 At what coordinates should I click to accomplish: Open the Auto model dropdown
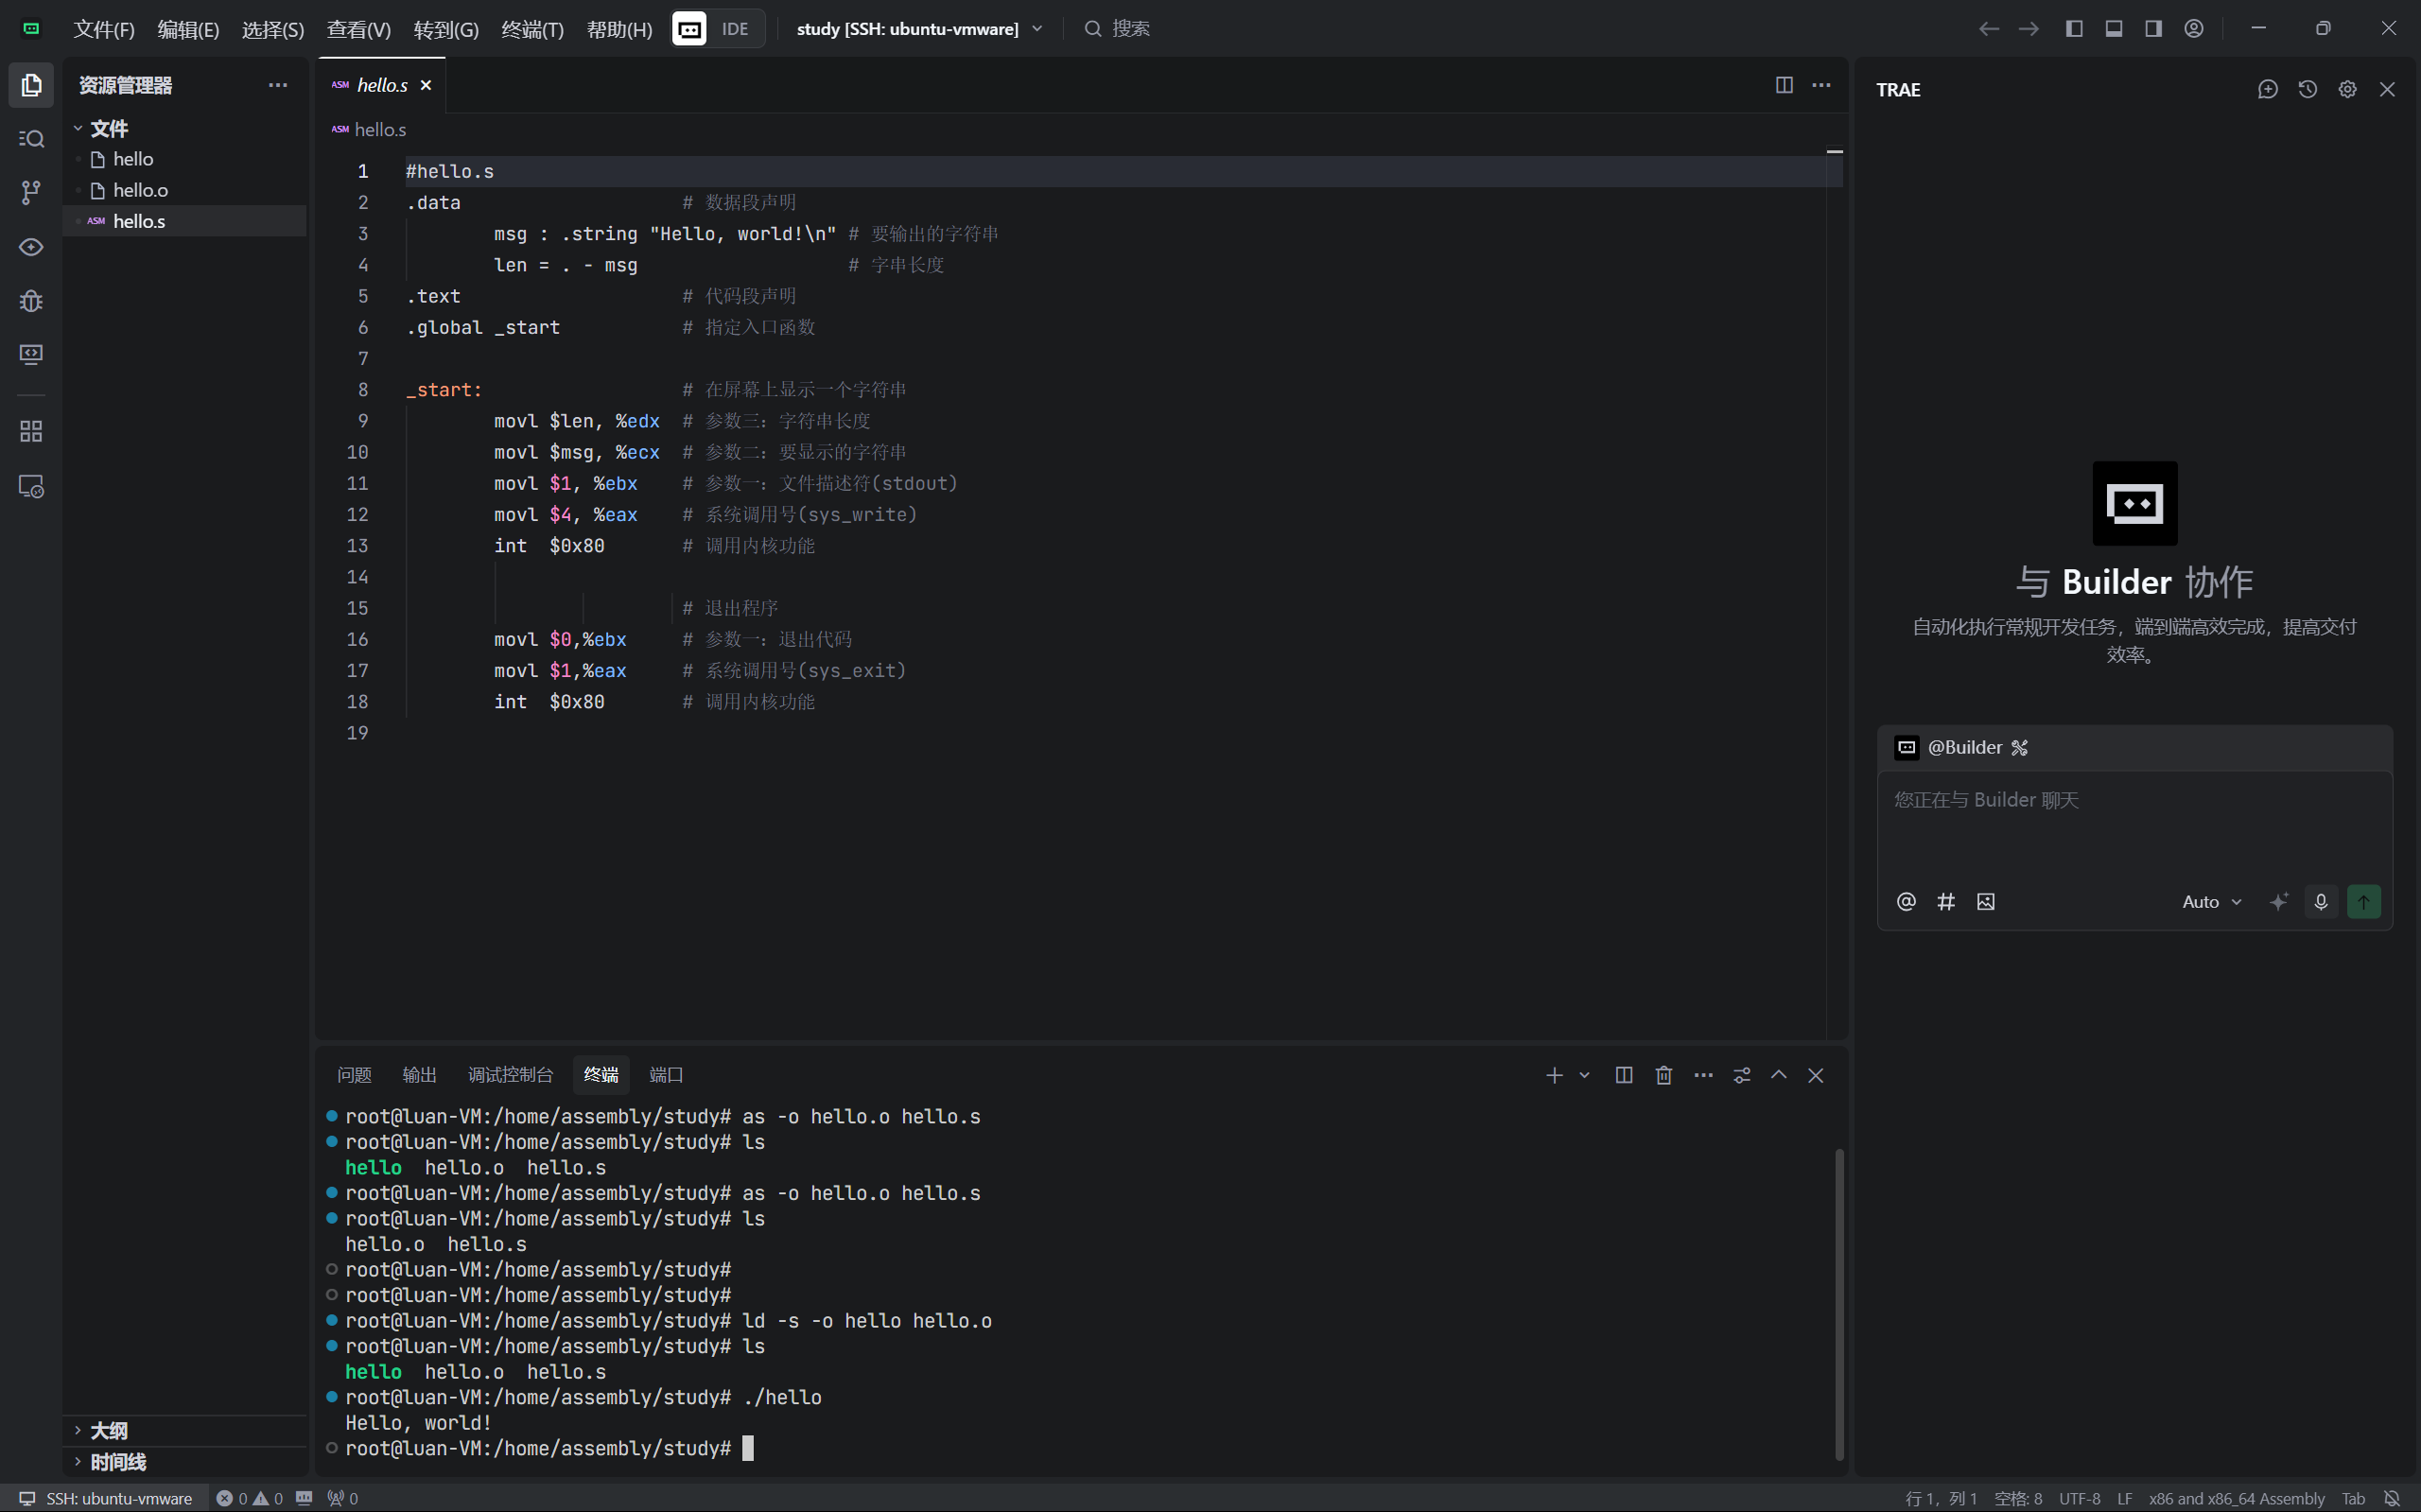pos(2211,901)
